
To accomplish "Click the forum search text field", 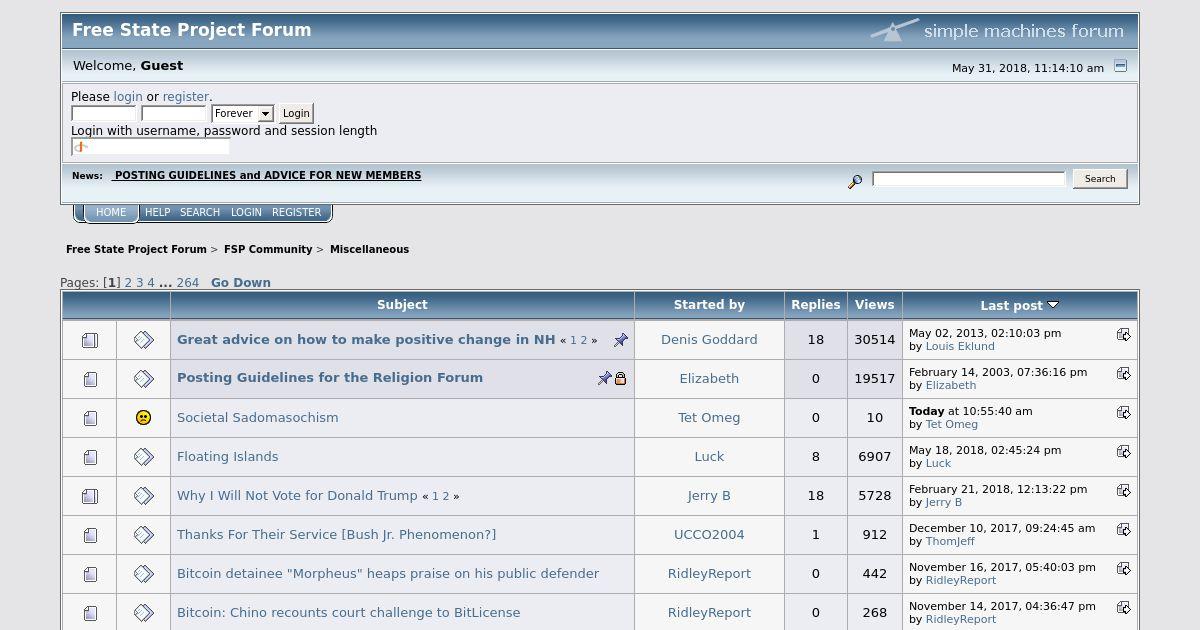I will click(x=969, y=179).
